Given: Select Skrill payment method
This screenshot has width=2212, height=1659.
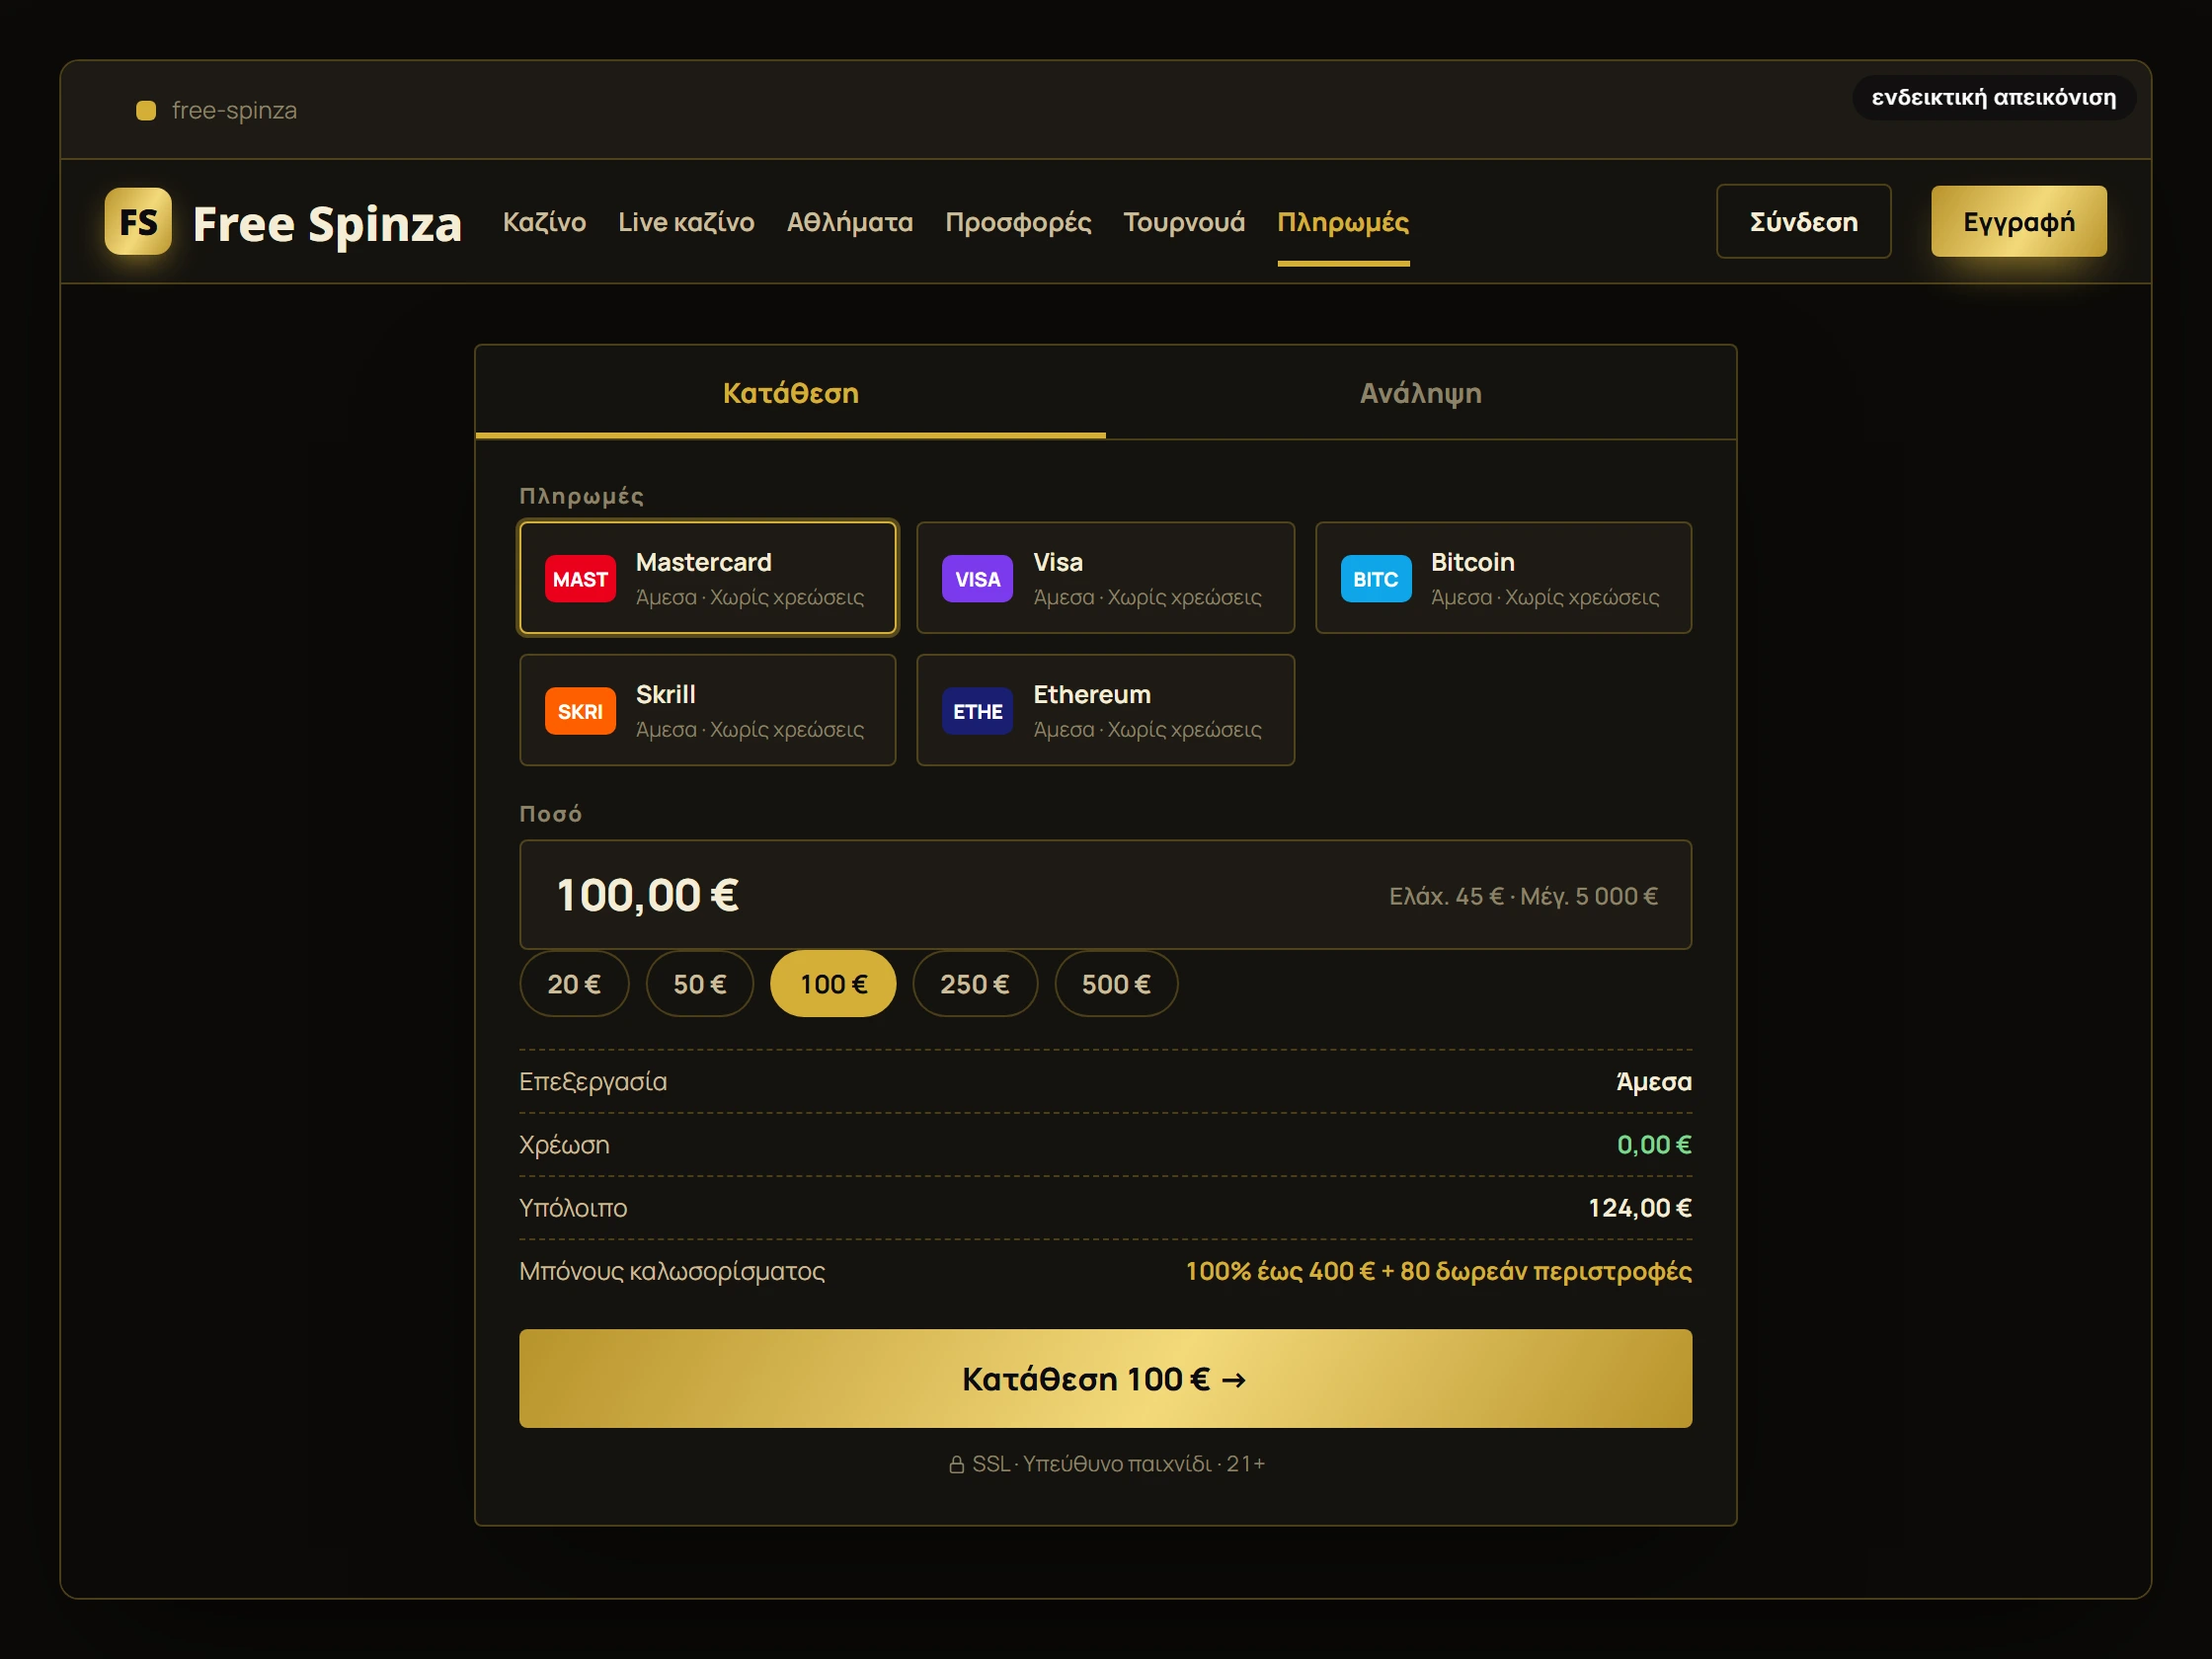Looking at the screenshot, I should tap(708, 710).
